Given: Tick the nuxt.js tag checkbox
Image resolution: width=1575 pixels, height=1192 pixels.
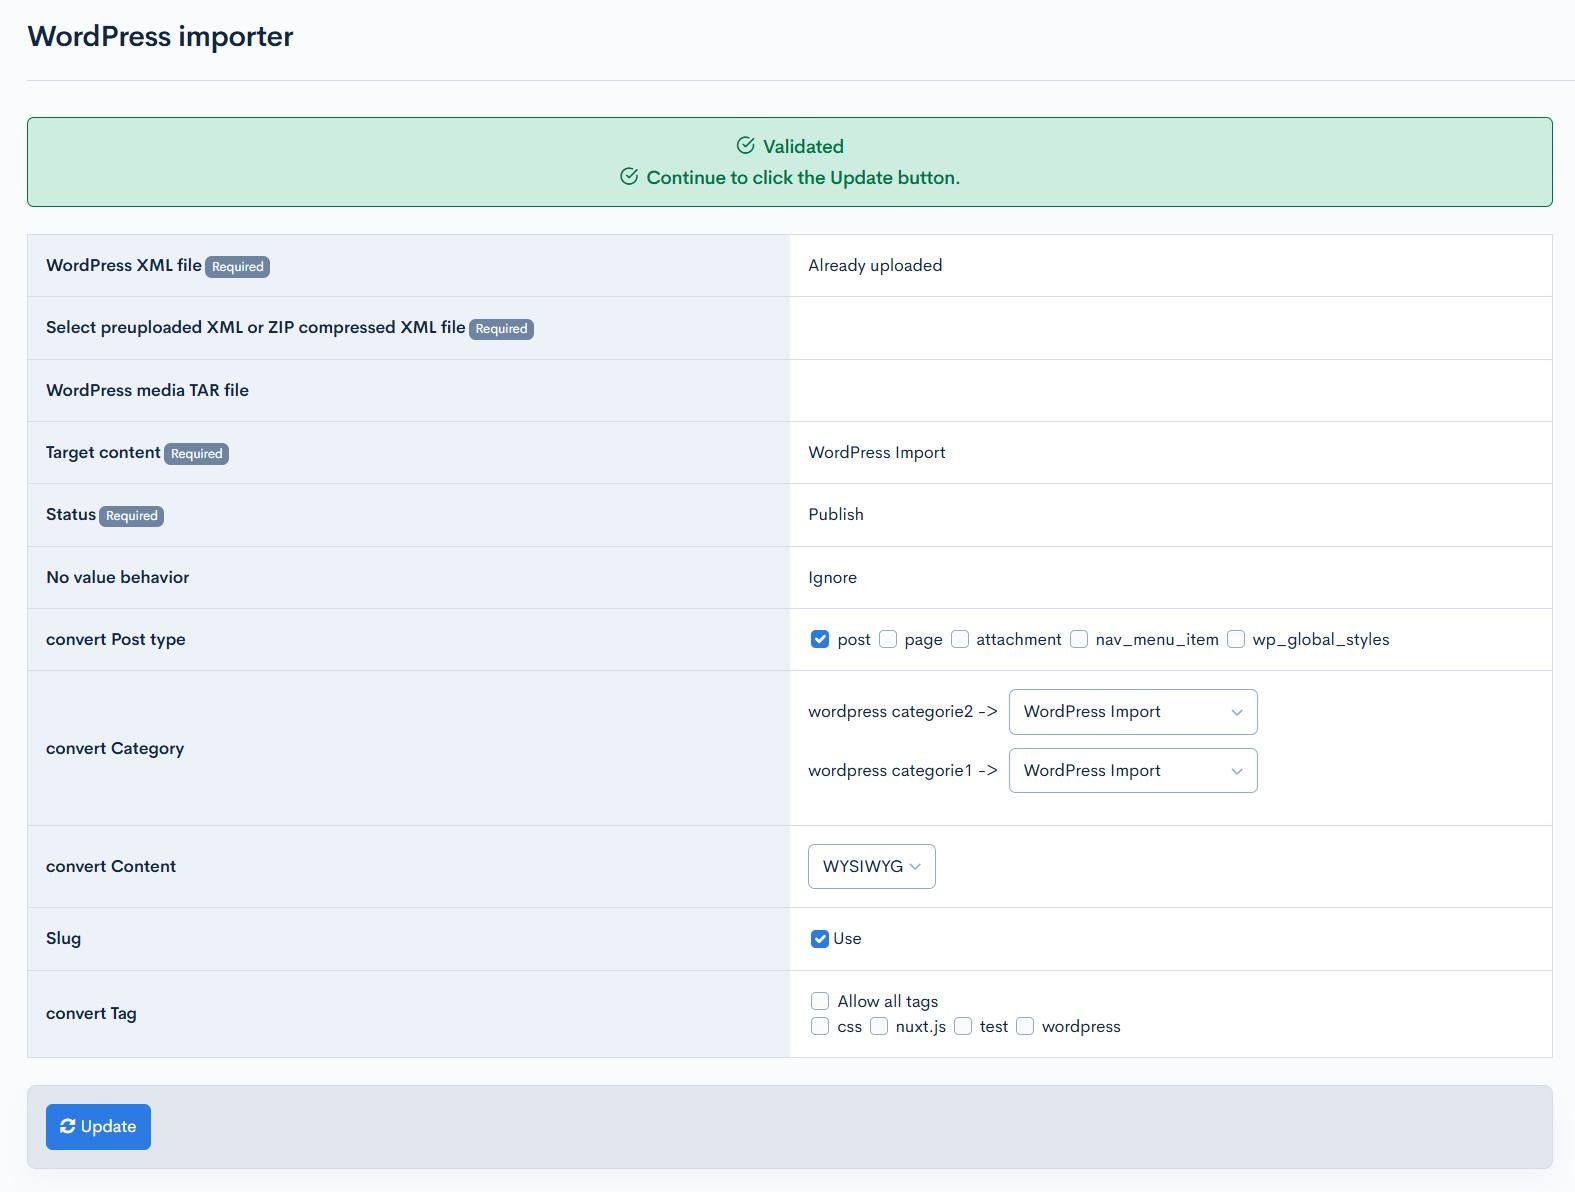Looking at the screenshot, I should (x=879, y=1026).
